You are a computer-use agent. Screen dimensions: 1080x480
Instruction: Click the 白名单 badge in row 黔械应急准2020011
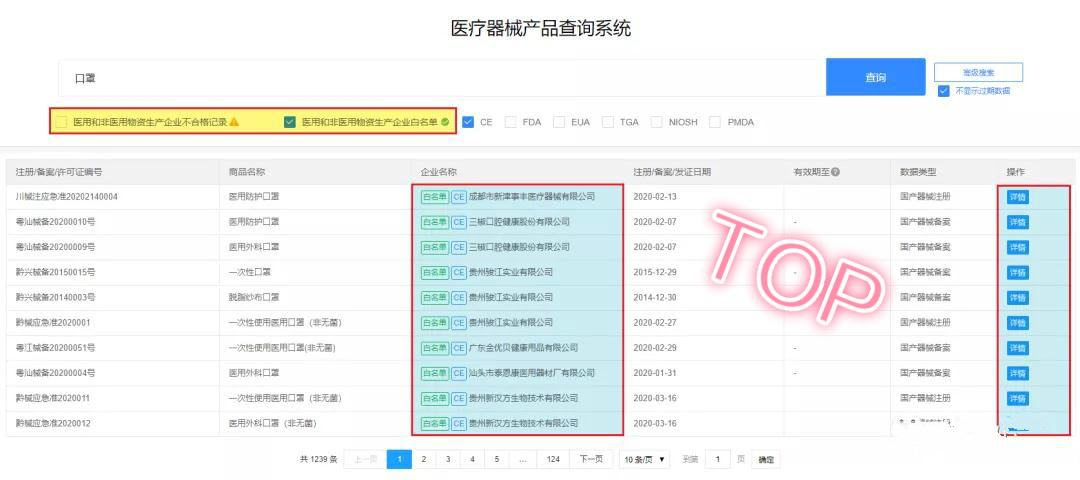(435, 398)
